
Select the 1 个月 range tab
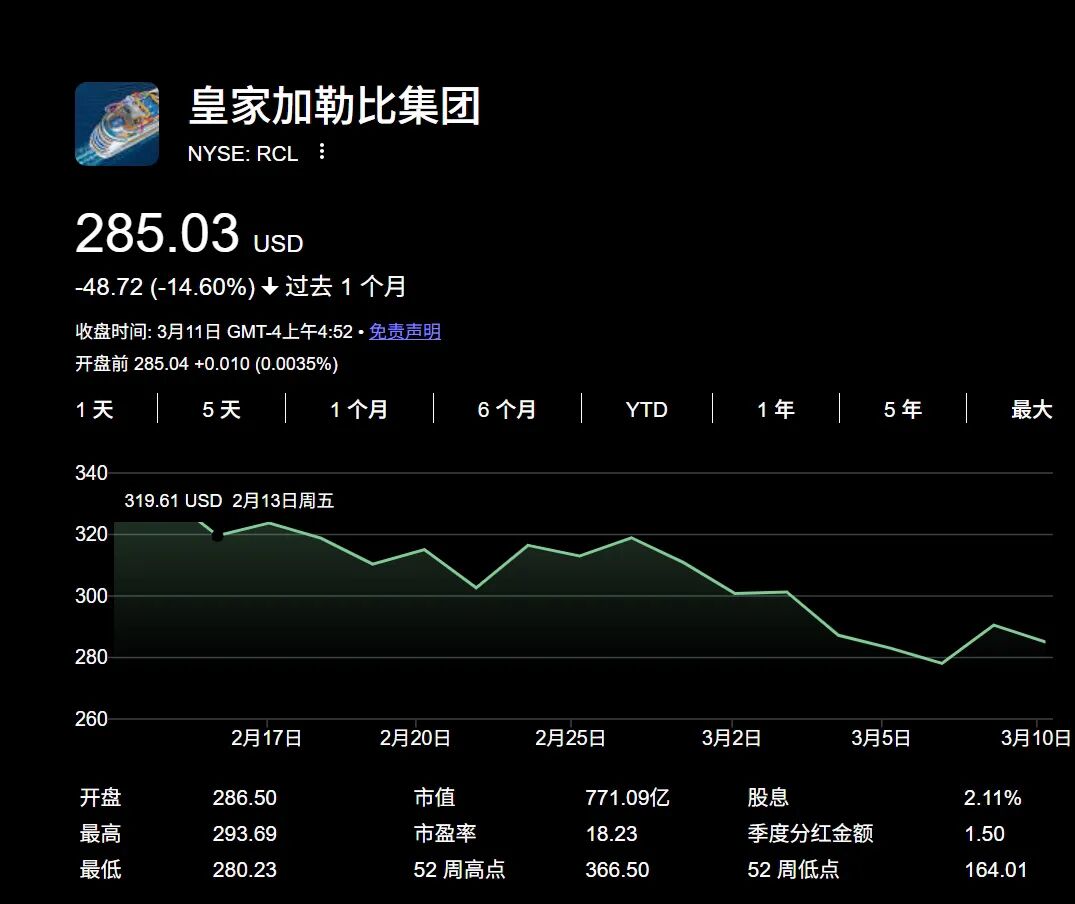point(359,410)
